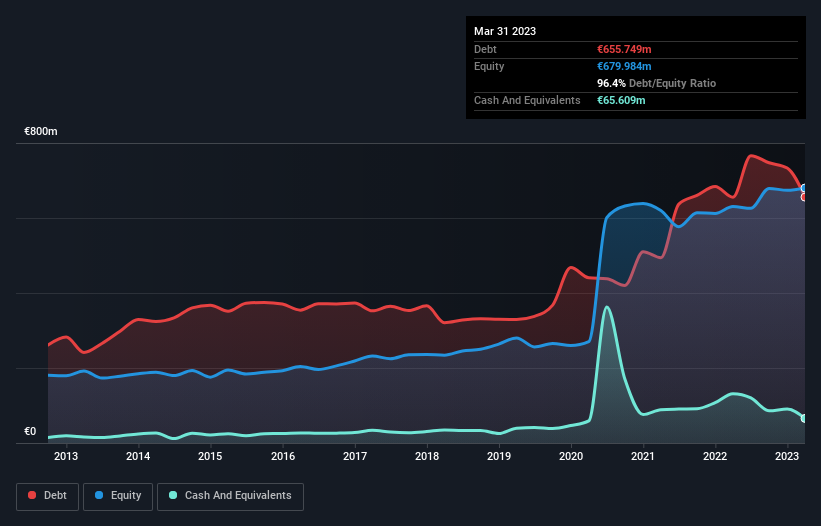821x526 pixels.
Task: Click the 2015 x-axis label
Action: [x=210, y=456]
